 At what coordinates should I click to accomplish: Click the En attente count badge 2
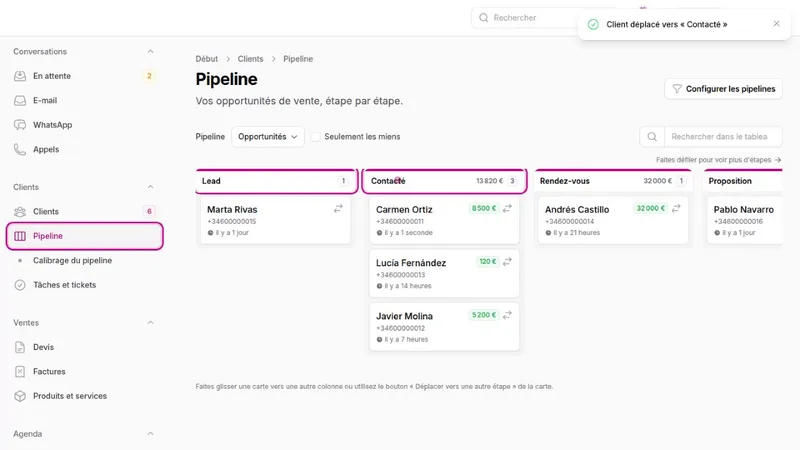(x=149, y=76)
